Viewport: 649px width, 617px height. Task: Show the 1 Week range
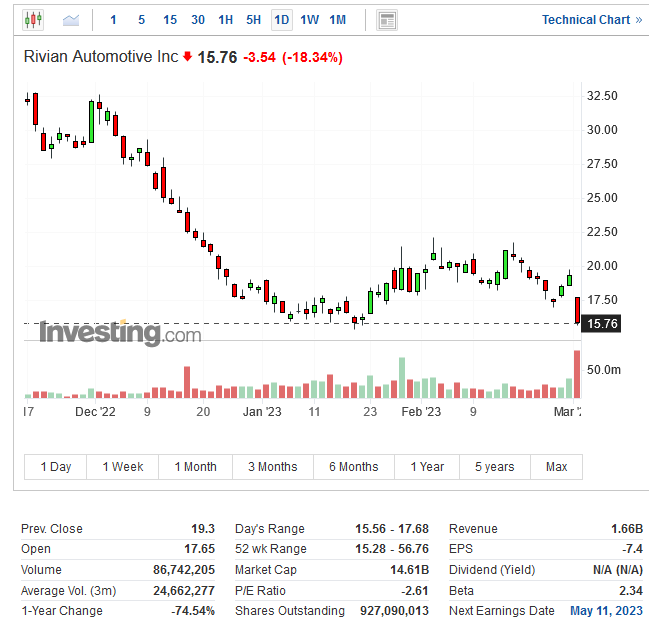click(123, 467)
